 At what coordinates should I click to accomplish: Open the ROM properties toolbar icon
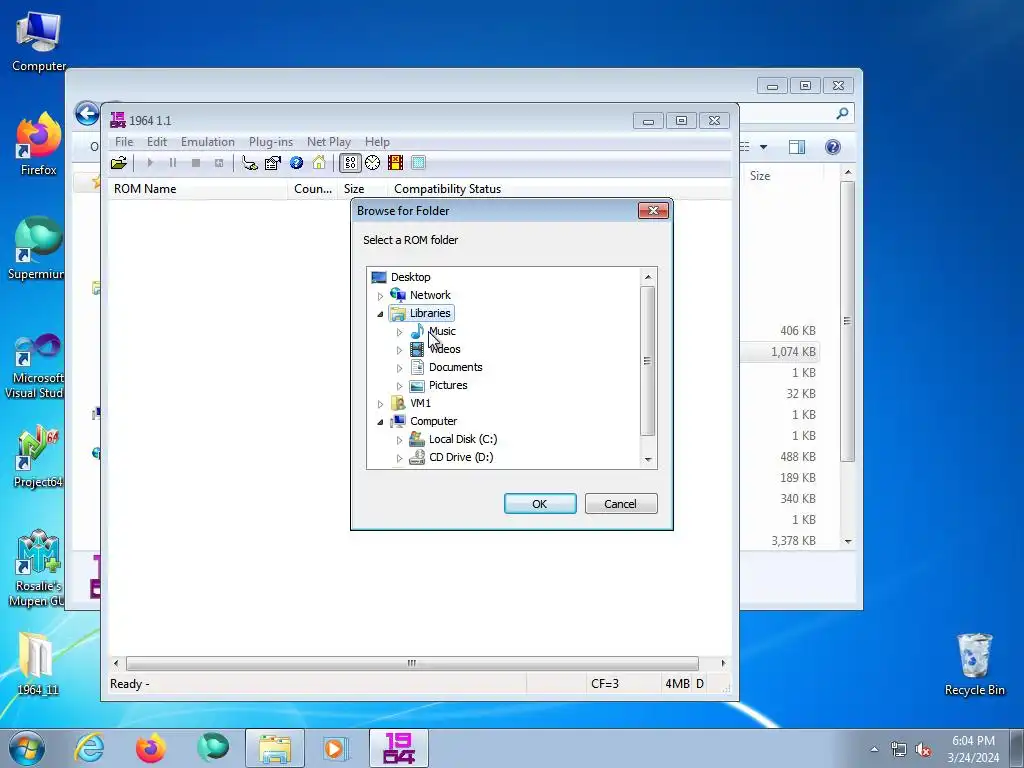tap(272, 163)
